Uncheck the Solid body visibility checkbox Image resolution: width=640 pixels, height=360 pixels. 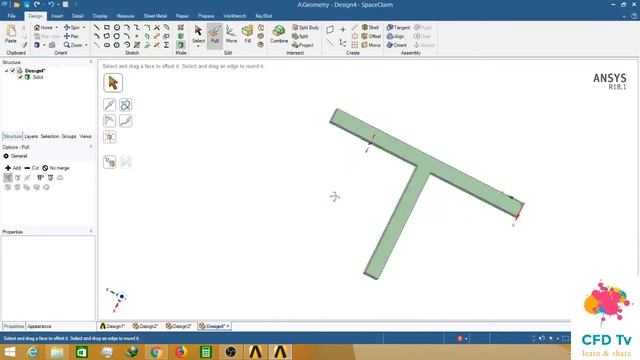click(20, 77)
